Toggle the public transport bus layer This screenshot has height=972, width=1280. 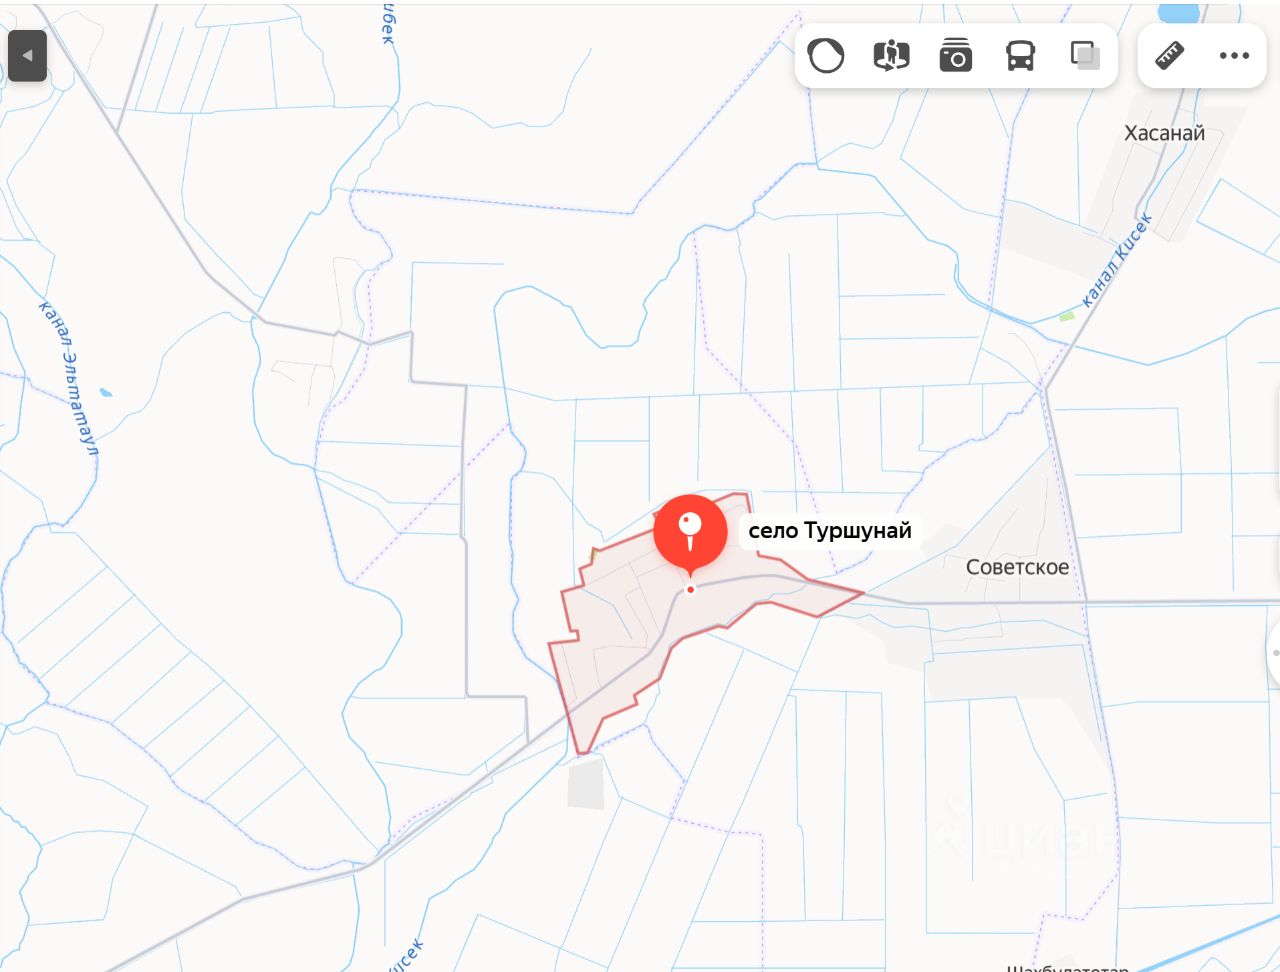pyautogui.click(x=1020, y=56)
